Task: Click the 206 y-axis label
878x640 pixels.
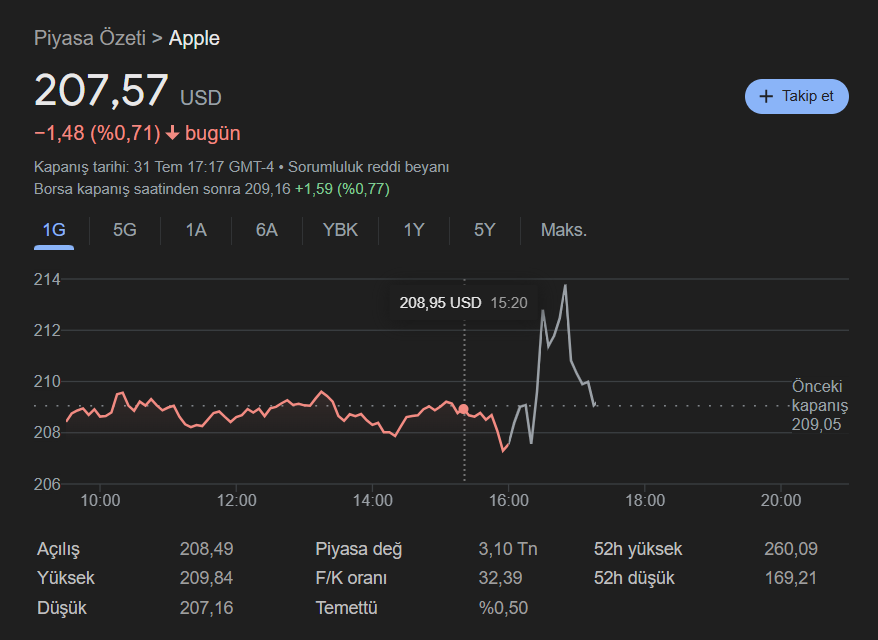Action: point(47,484)
